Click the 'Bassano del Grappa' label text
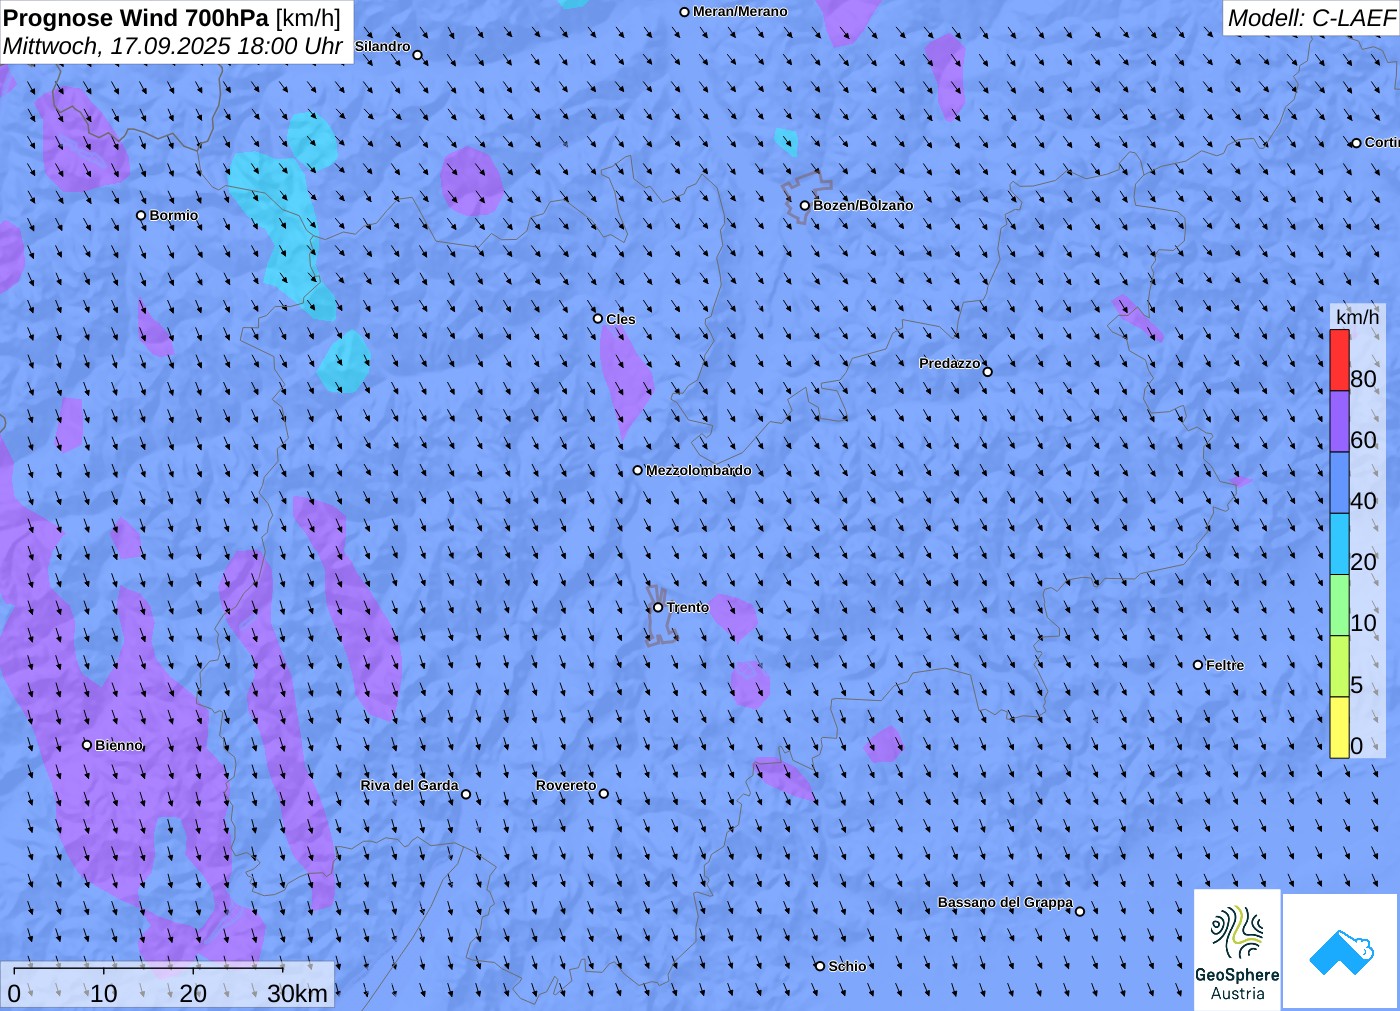1400x1011 pixels. coord(1005,902)
